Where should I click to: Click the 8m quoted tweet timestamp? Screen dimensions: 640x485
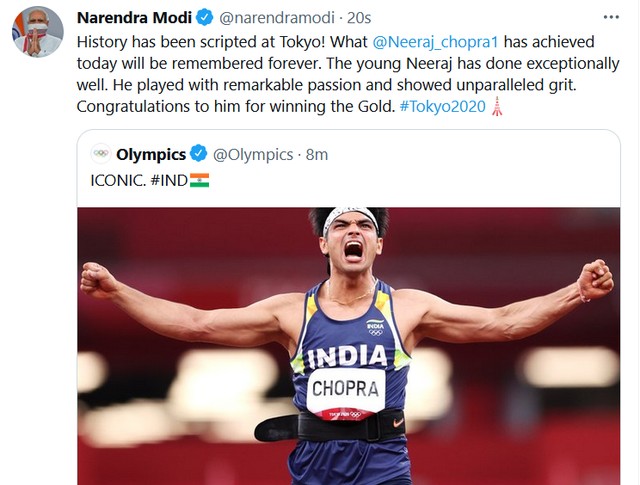coord(317,155)
